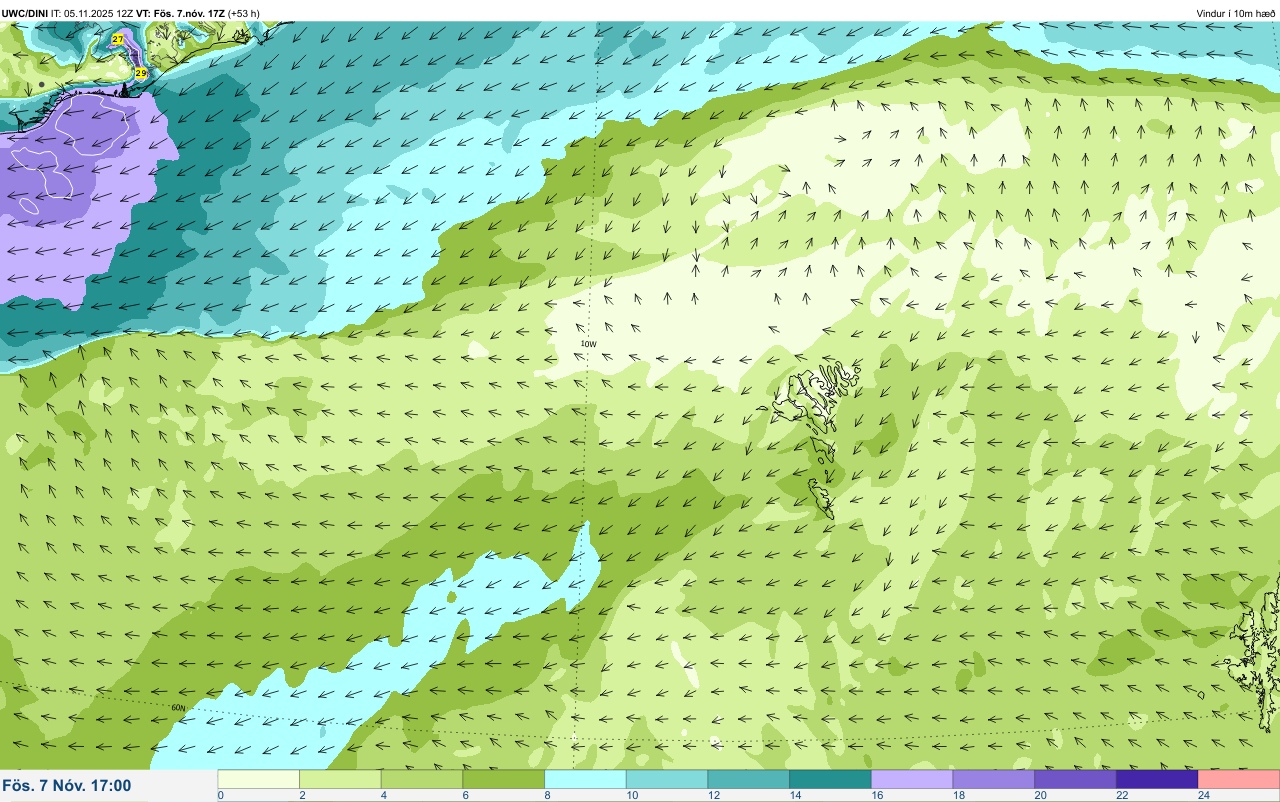Click the Fös. 7 Nóv. 17:00 timestamp
This screenshot has width=1280, height=802.
coord(66,785)
